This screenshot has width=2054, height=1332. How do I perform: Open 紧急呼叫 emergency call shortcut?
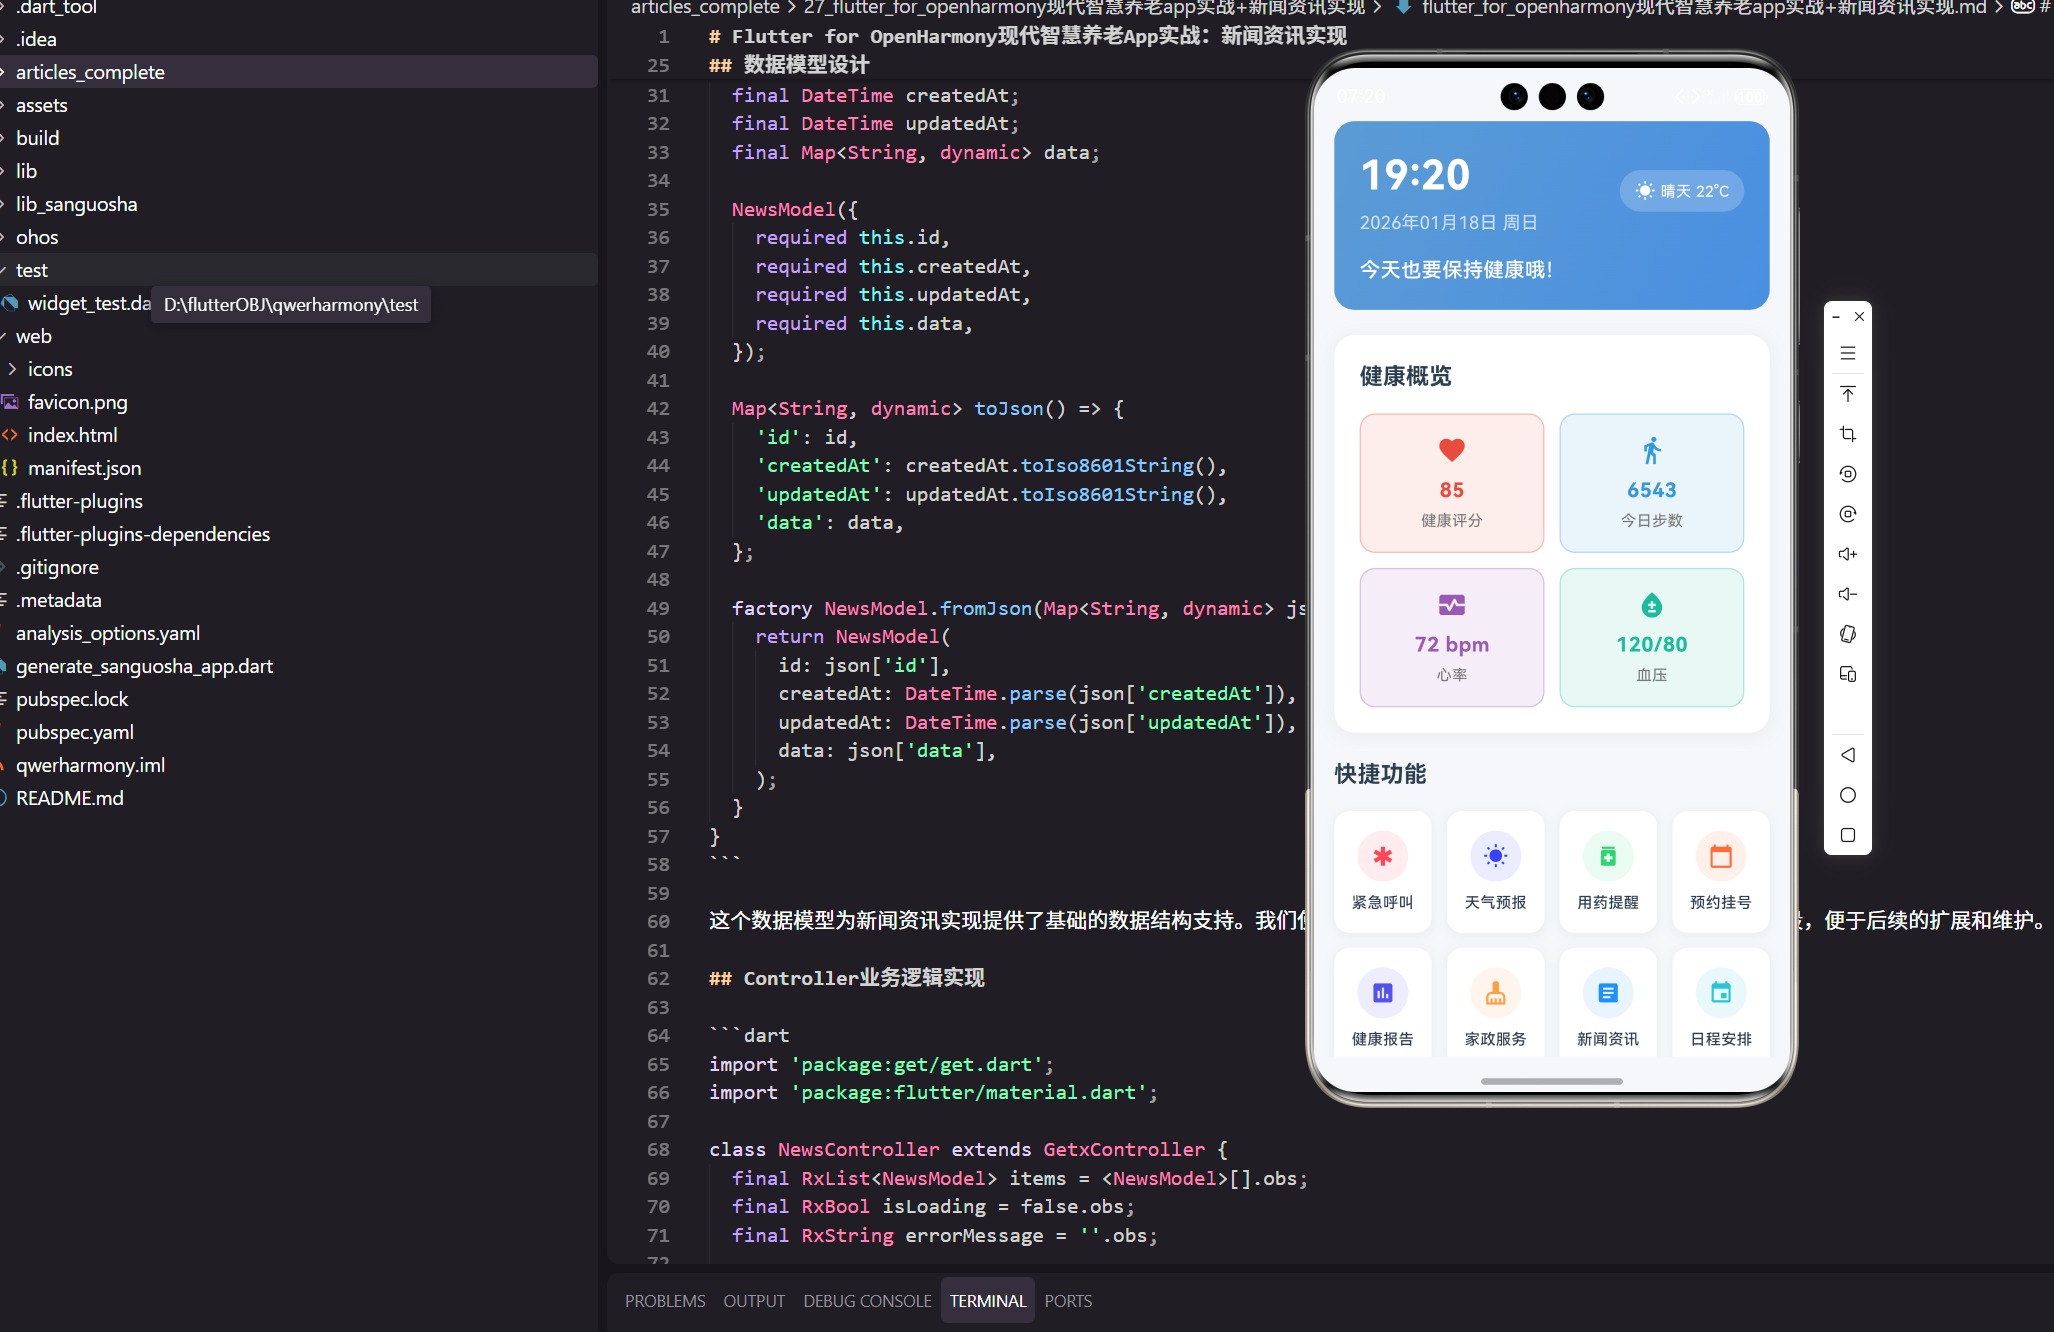pos(1382,871)
